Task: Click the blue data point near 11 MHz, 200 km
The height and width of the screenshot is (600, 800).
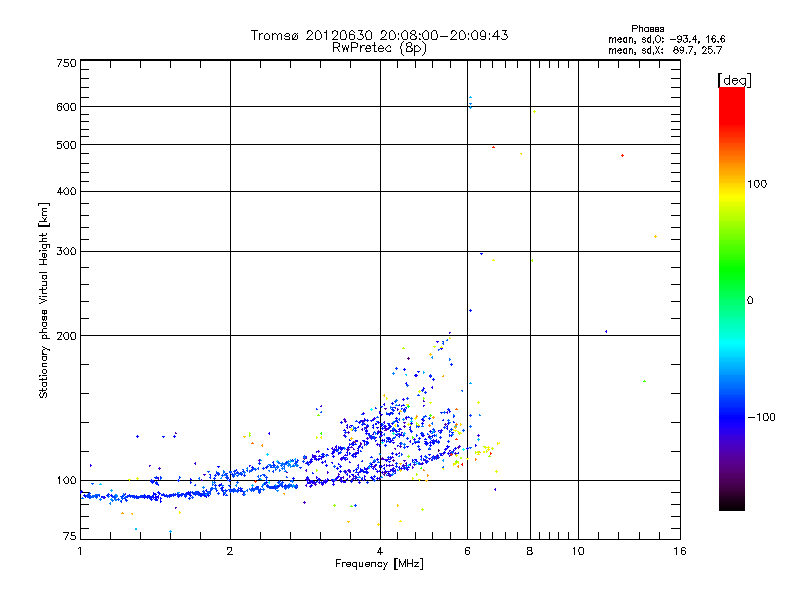Action: click(606, 332)
